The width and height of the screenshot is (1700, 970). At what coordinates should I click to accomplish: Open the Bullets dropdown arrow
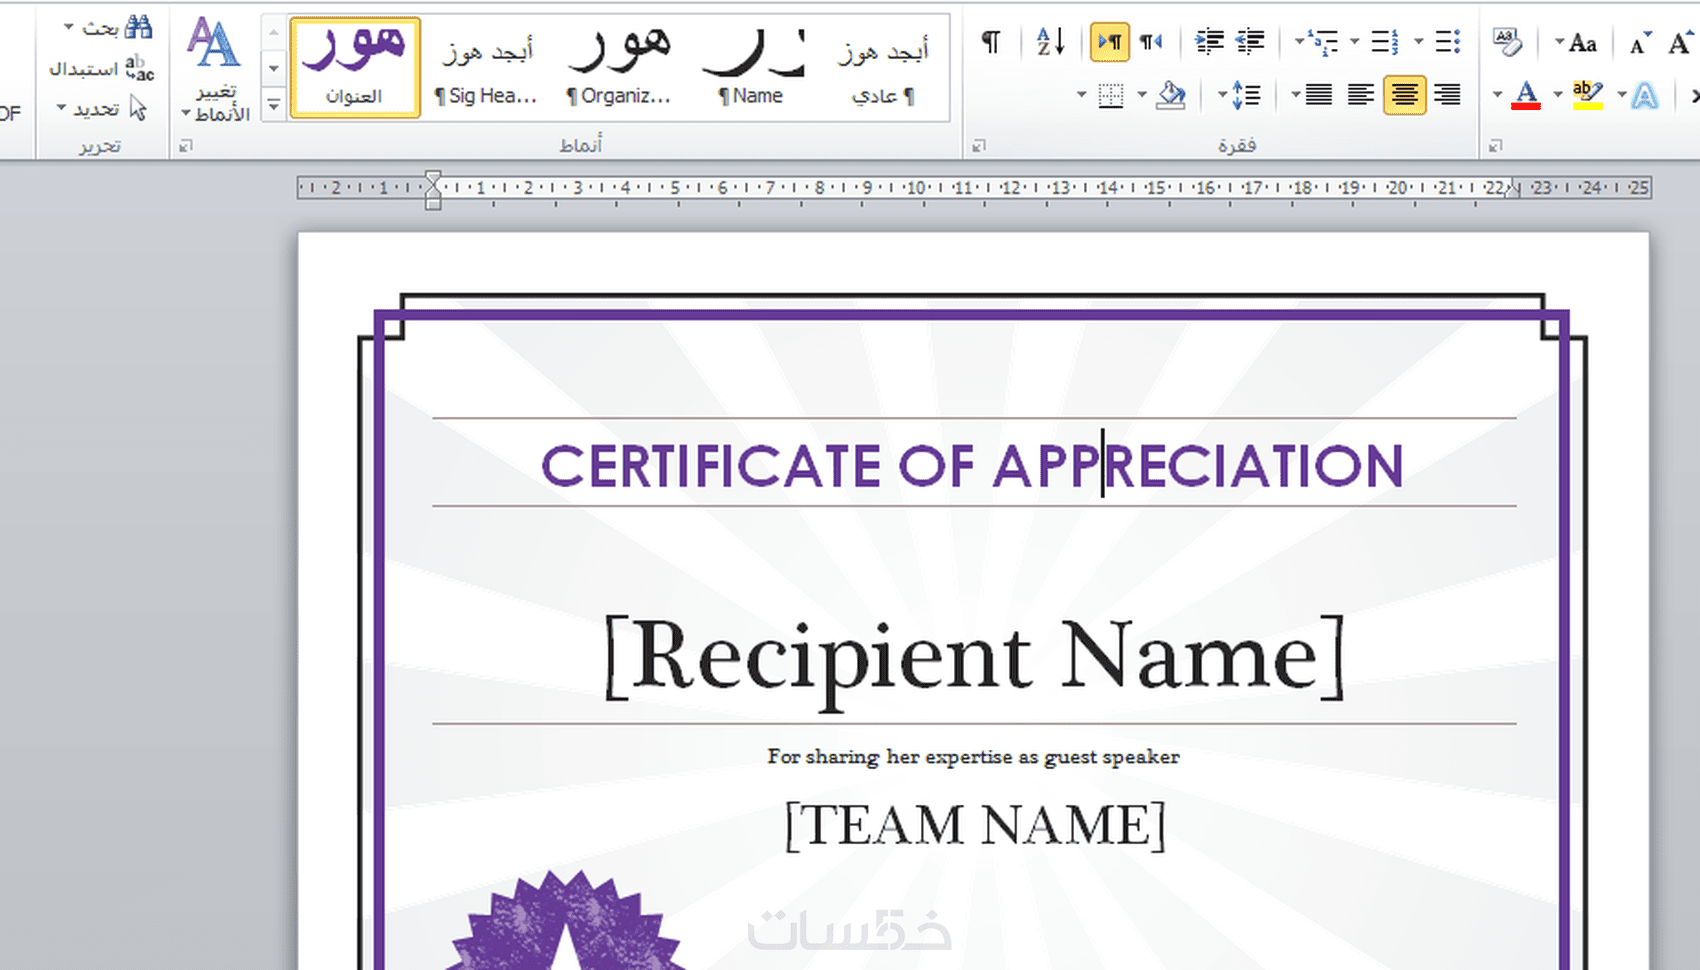tap(1418, 41)
